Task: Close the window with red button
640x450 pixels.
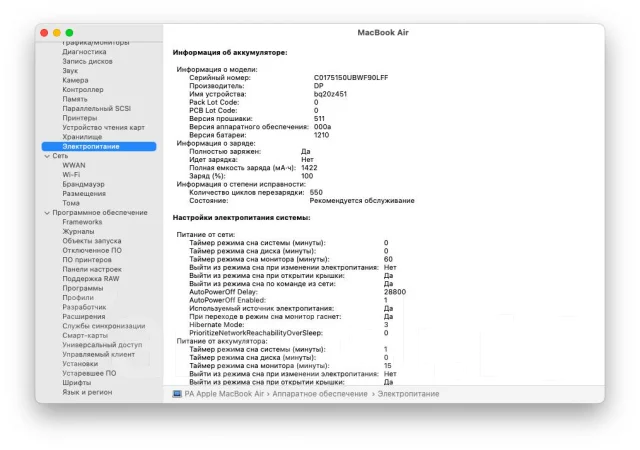Action: tap(44, 33)
